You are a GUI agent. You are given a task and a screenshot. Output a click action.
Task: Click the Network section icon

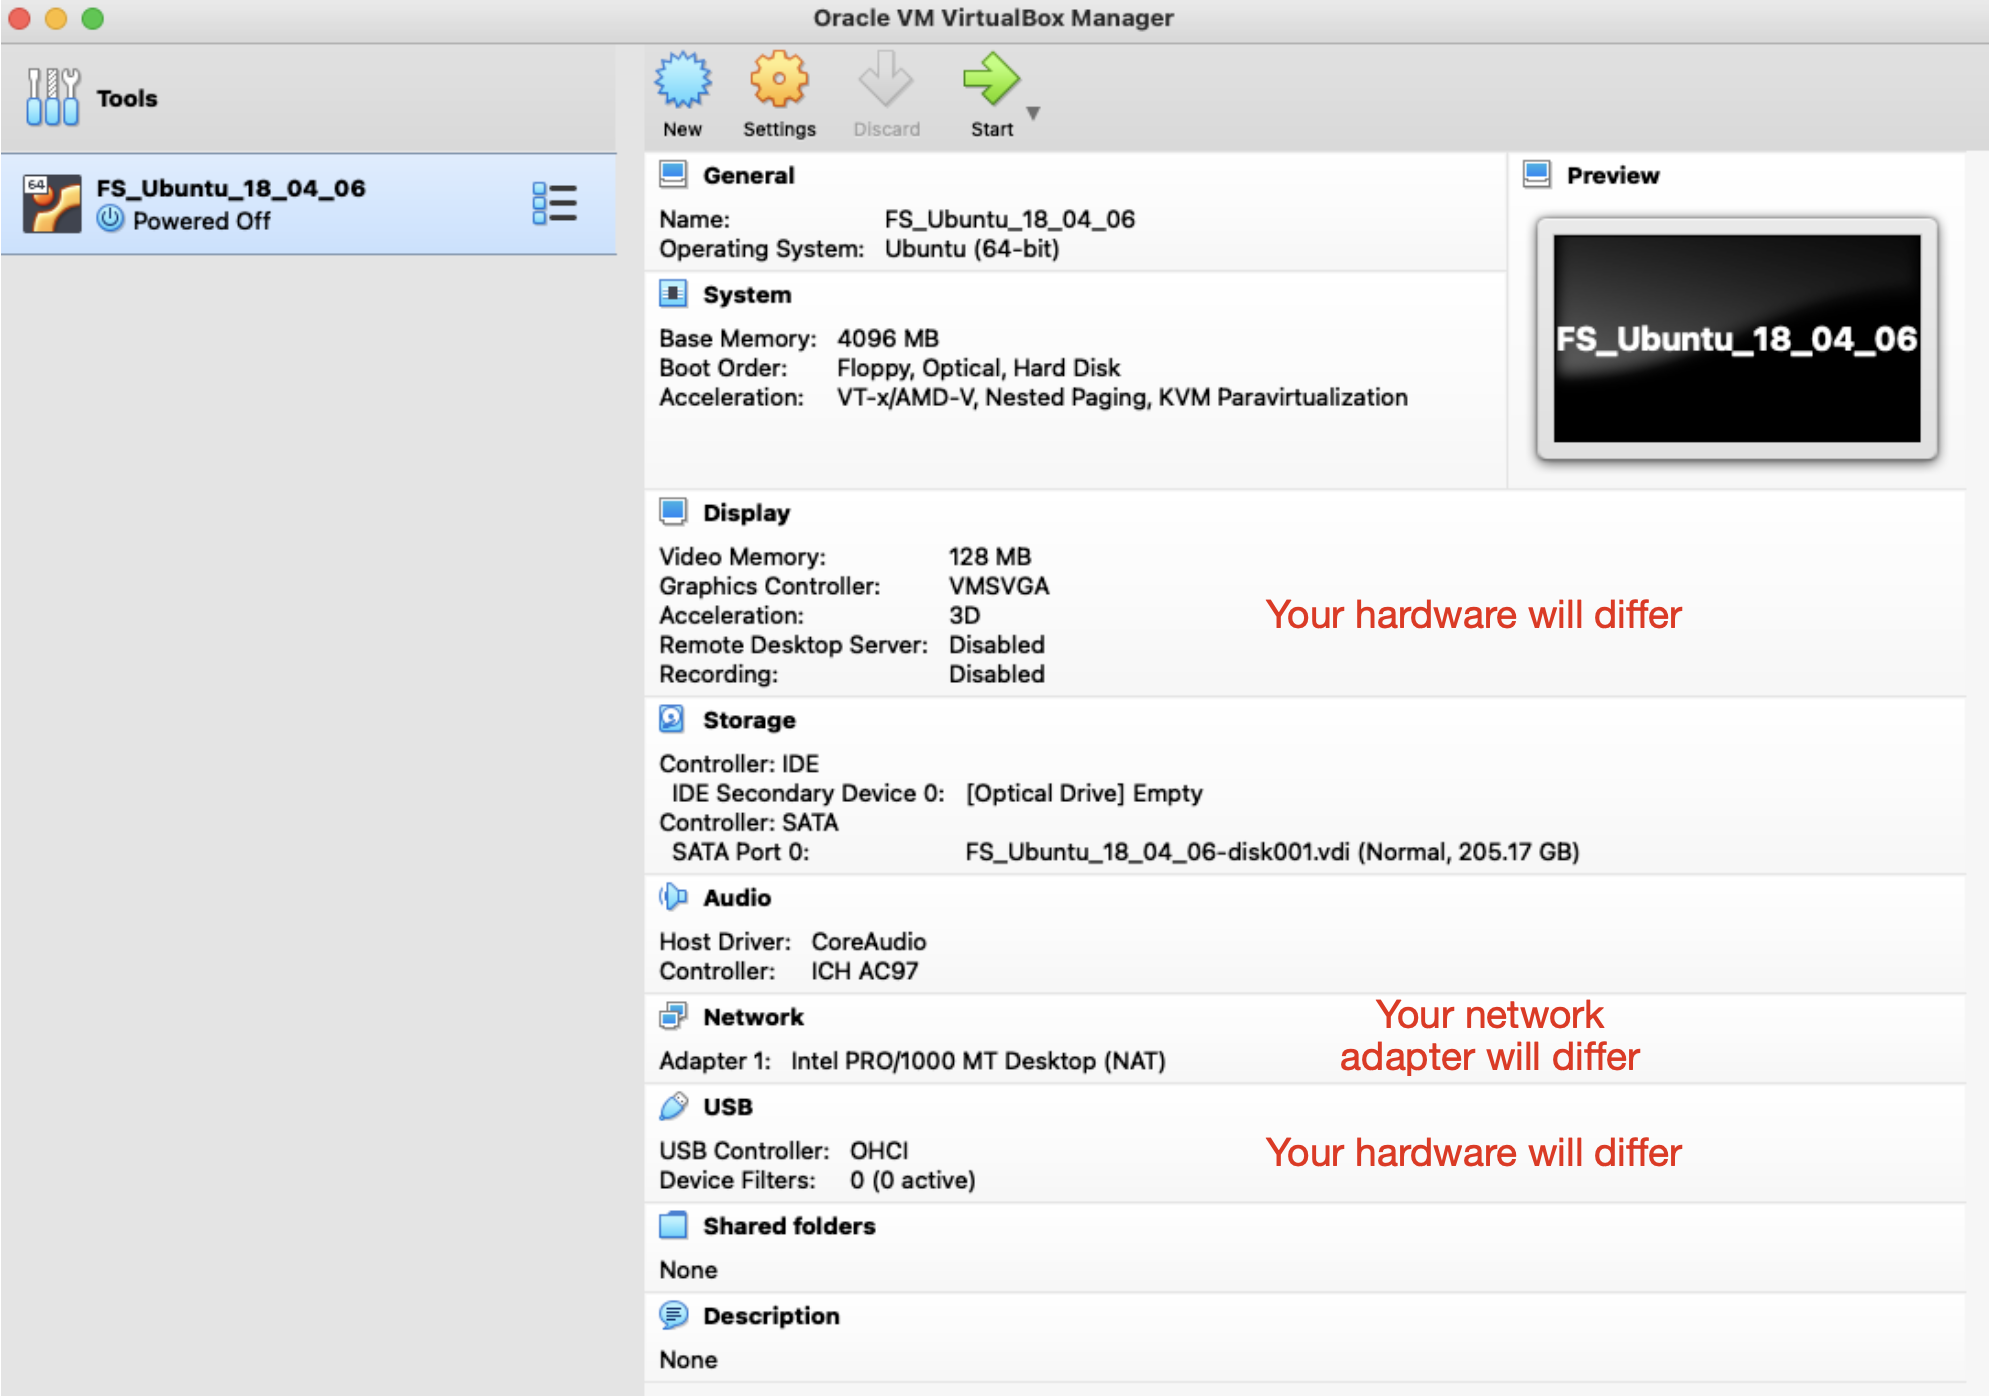coord(673,1017)
